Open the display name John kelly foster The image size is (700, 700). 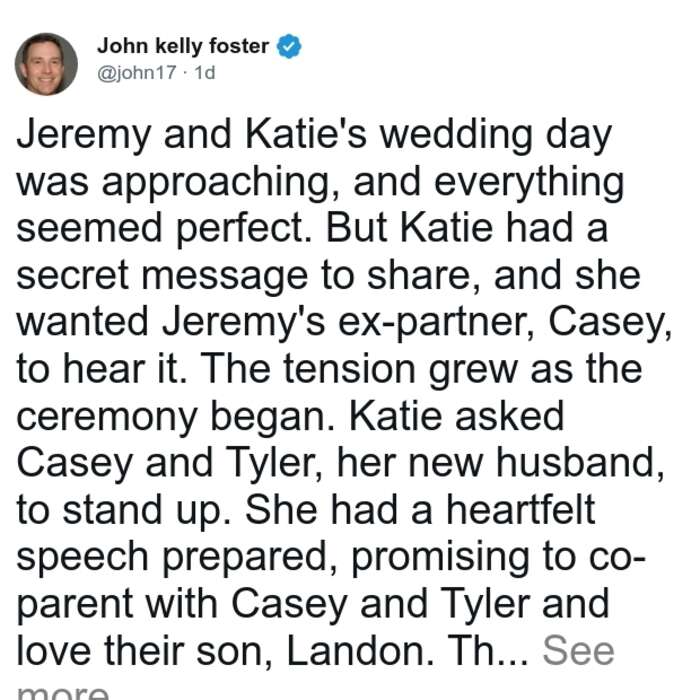pyautogui.click(x=183, y=46)
